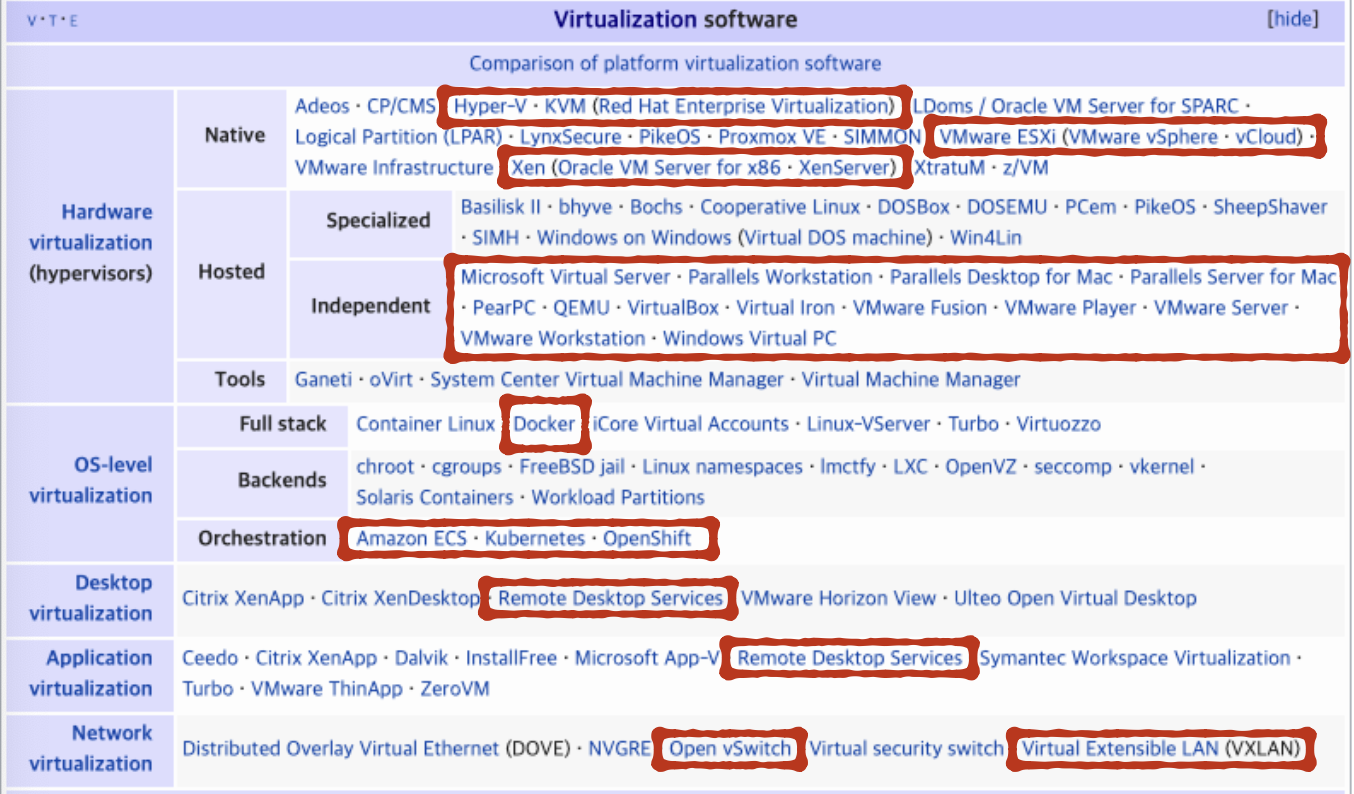The width and height of the screenshot is (1354, 794).
Task: Open the Win4Lin link
Action: coord(986,238)
